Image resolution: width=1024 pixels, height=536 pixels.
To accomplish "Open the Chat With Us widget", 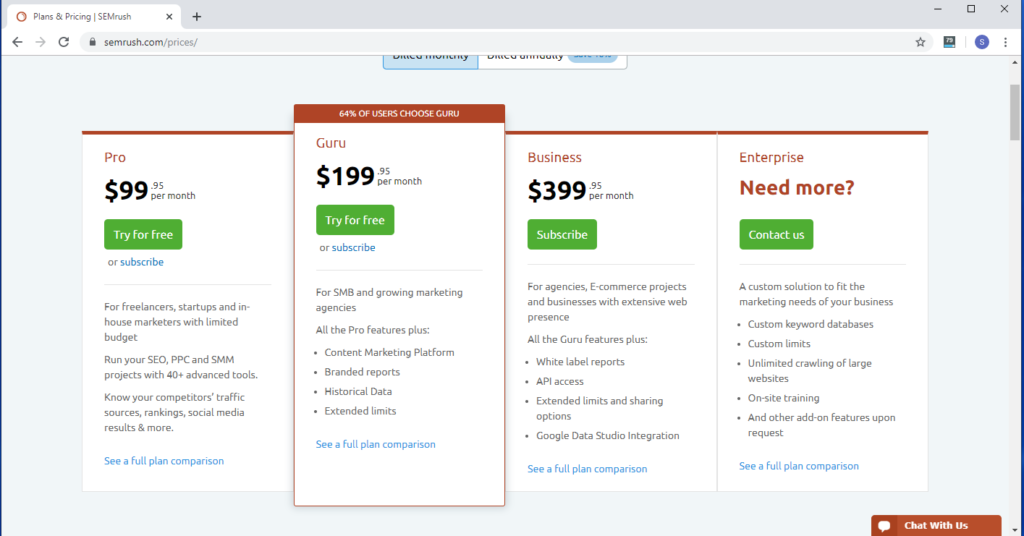I will click(x=936, y=526).
